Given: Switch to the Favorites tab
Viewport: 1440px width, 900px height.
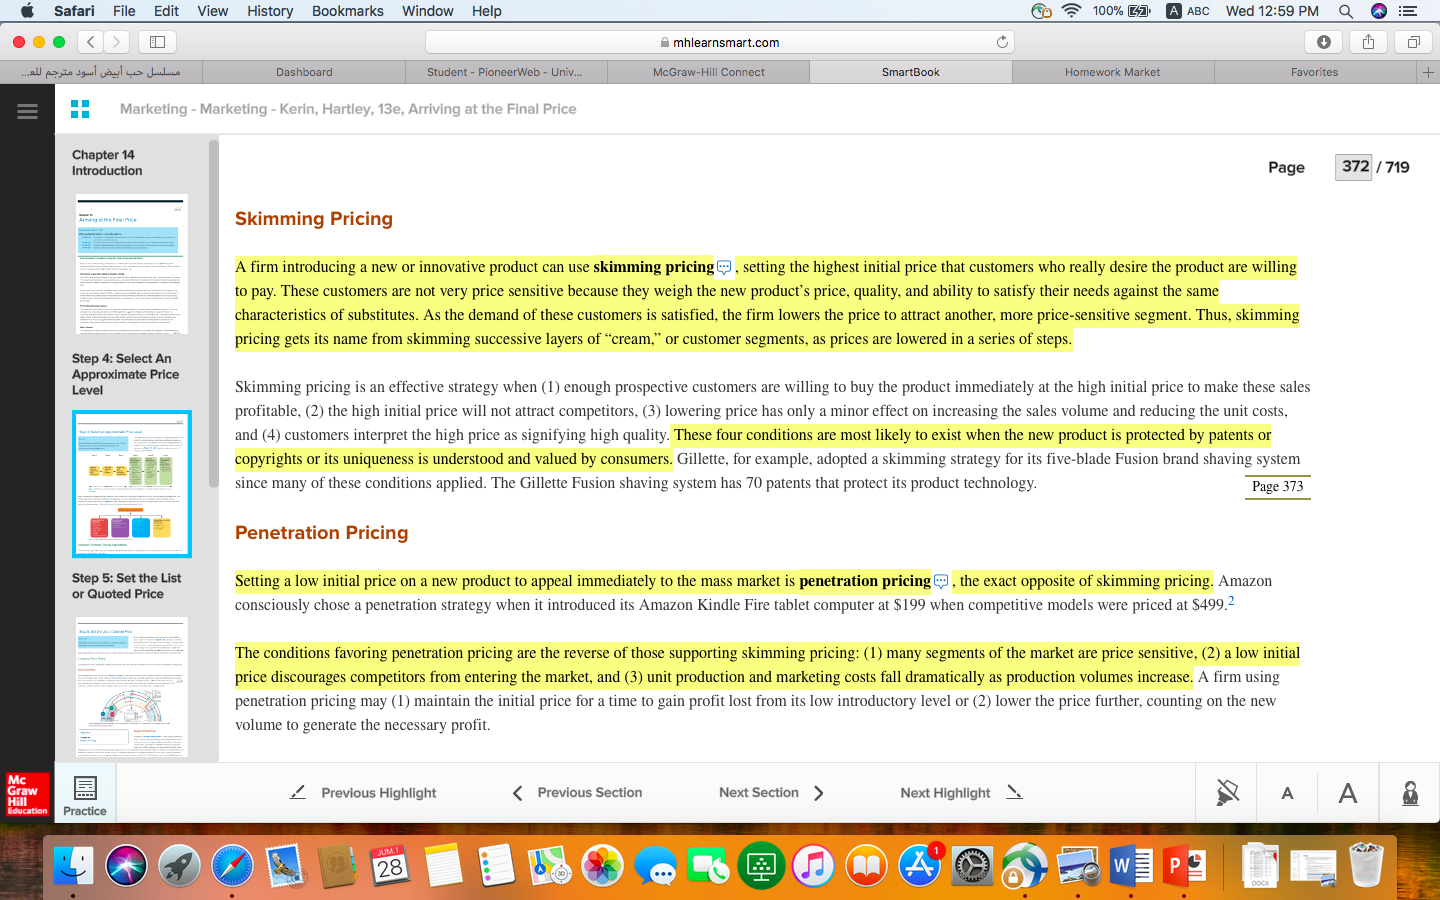Looking at the screenshot, I should tap(1314, 72).
